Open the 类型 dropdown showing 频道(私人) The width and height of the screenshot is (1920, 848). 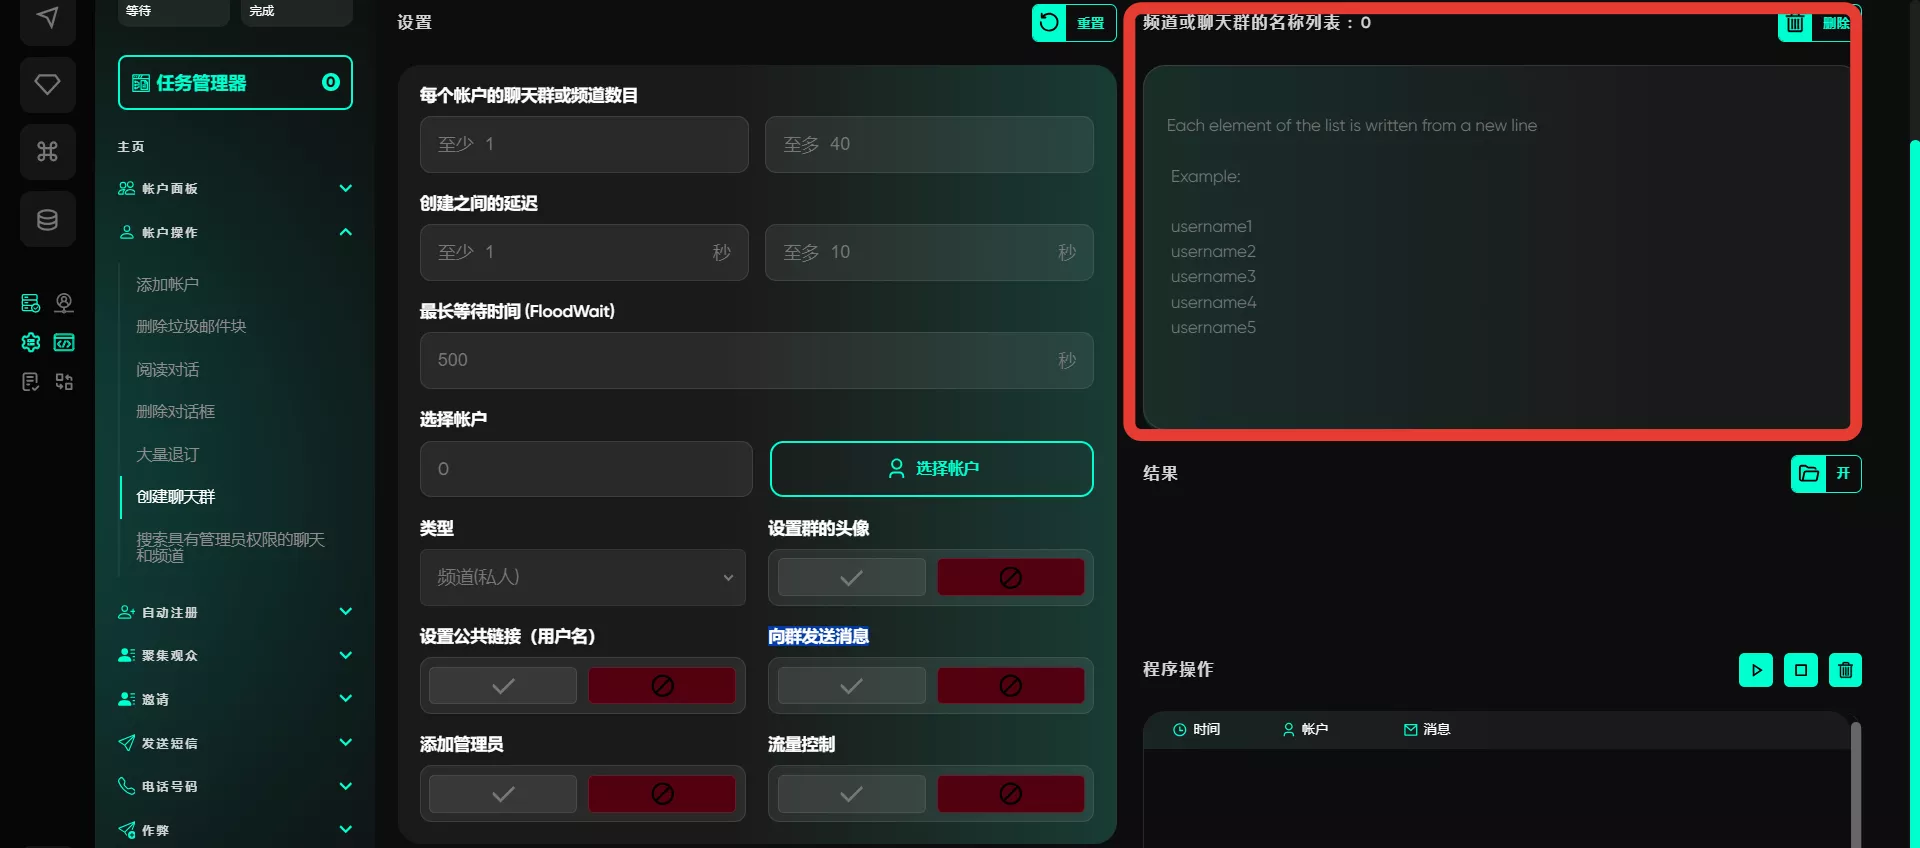click(x=583, y=577)
